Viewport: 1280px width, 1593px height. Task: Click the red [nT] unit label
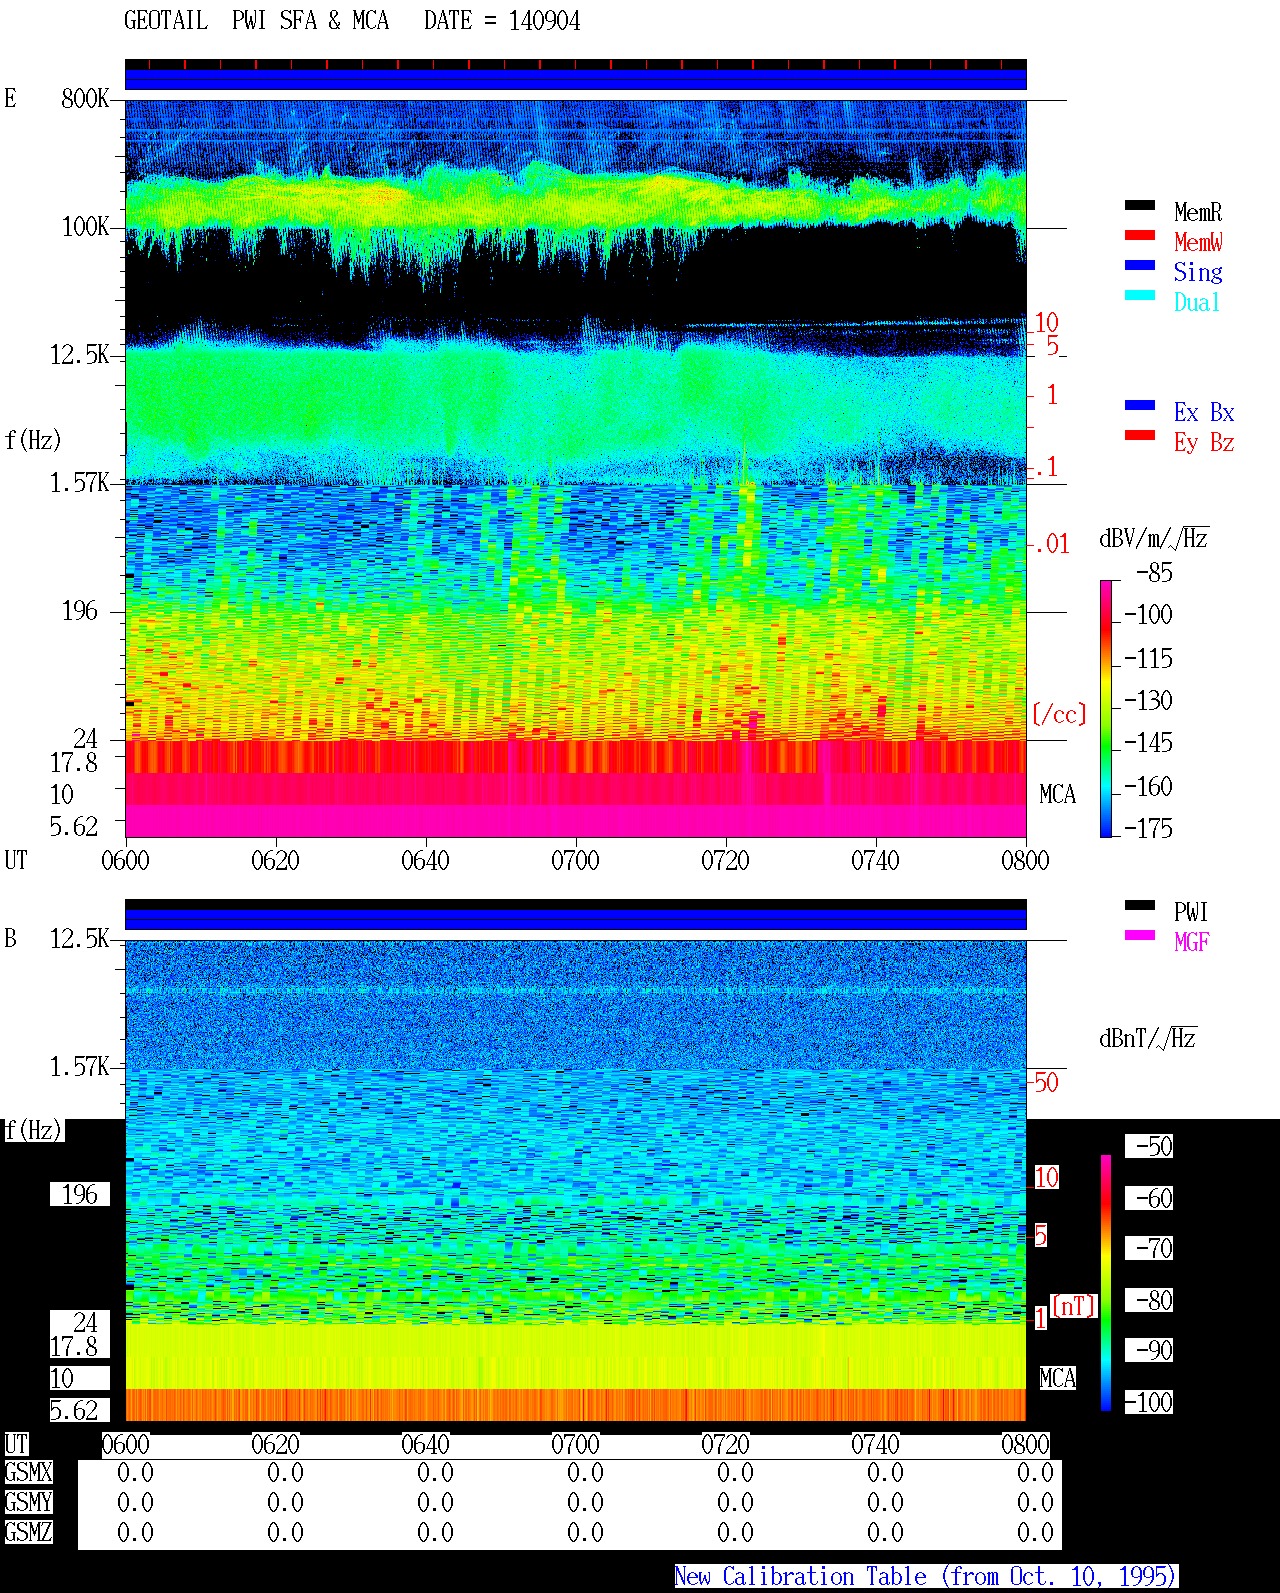(x=1074, y=1305)
